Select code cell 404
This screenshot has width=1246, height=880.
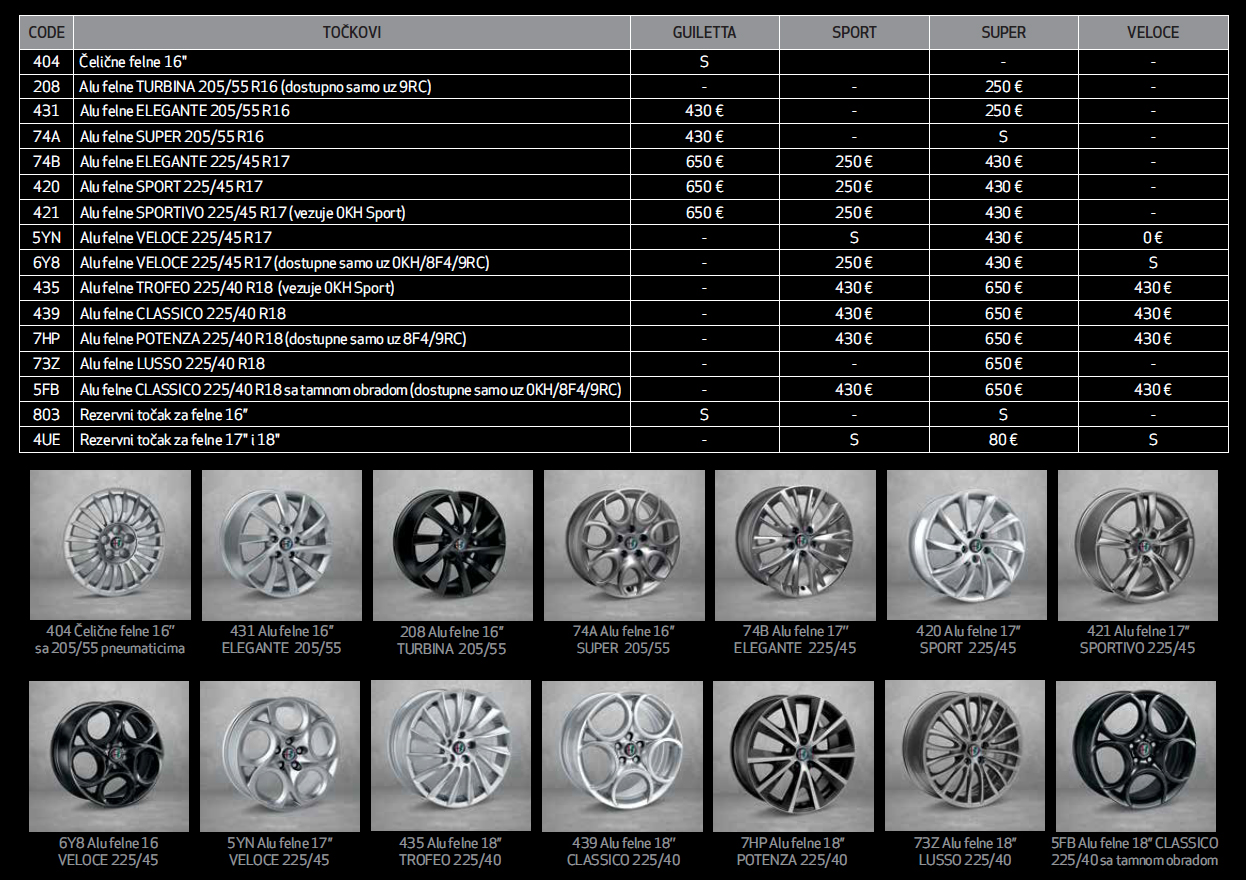46,61
